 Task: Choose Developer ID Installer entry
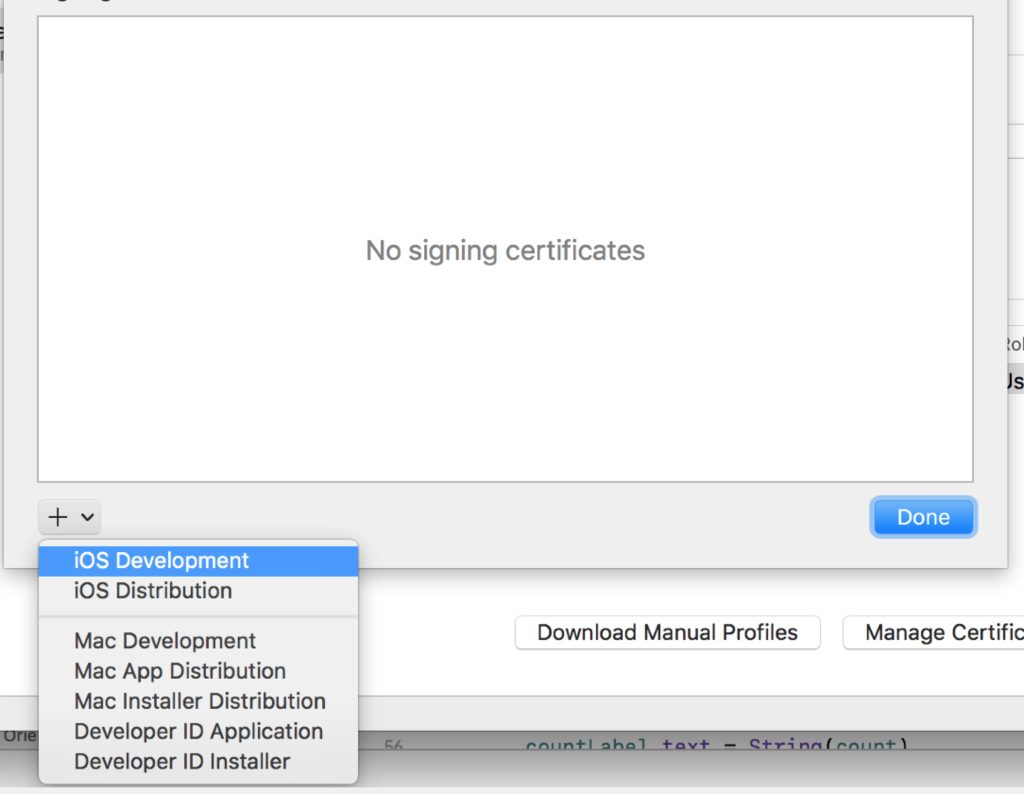click(199, 761)
